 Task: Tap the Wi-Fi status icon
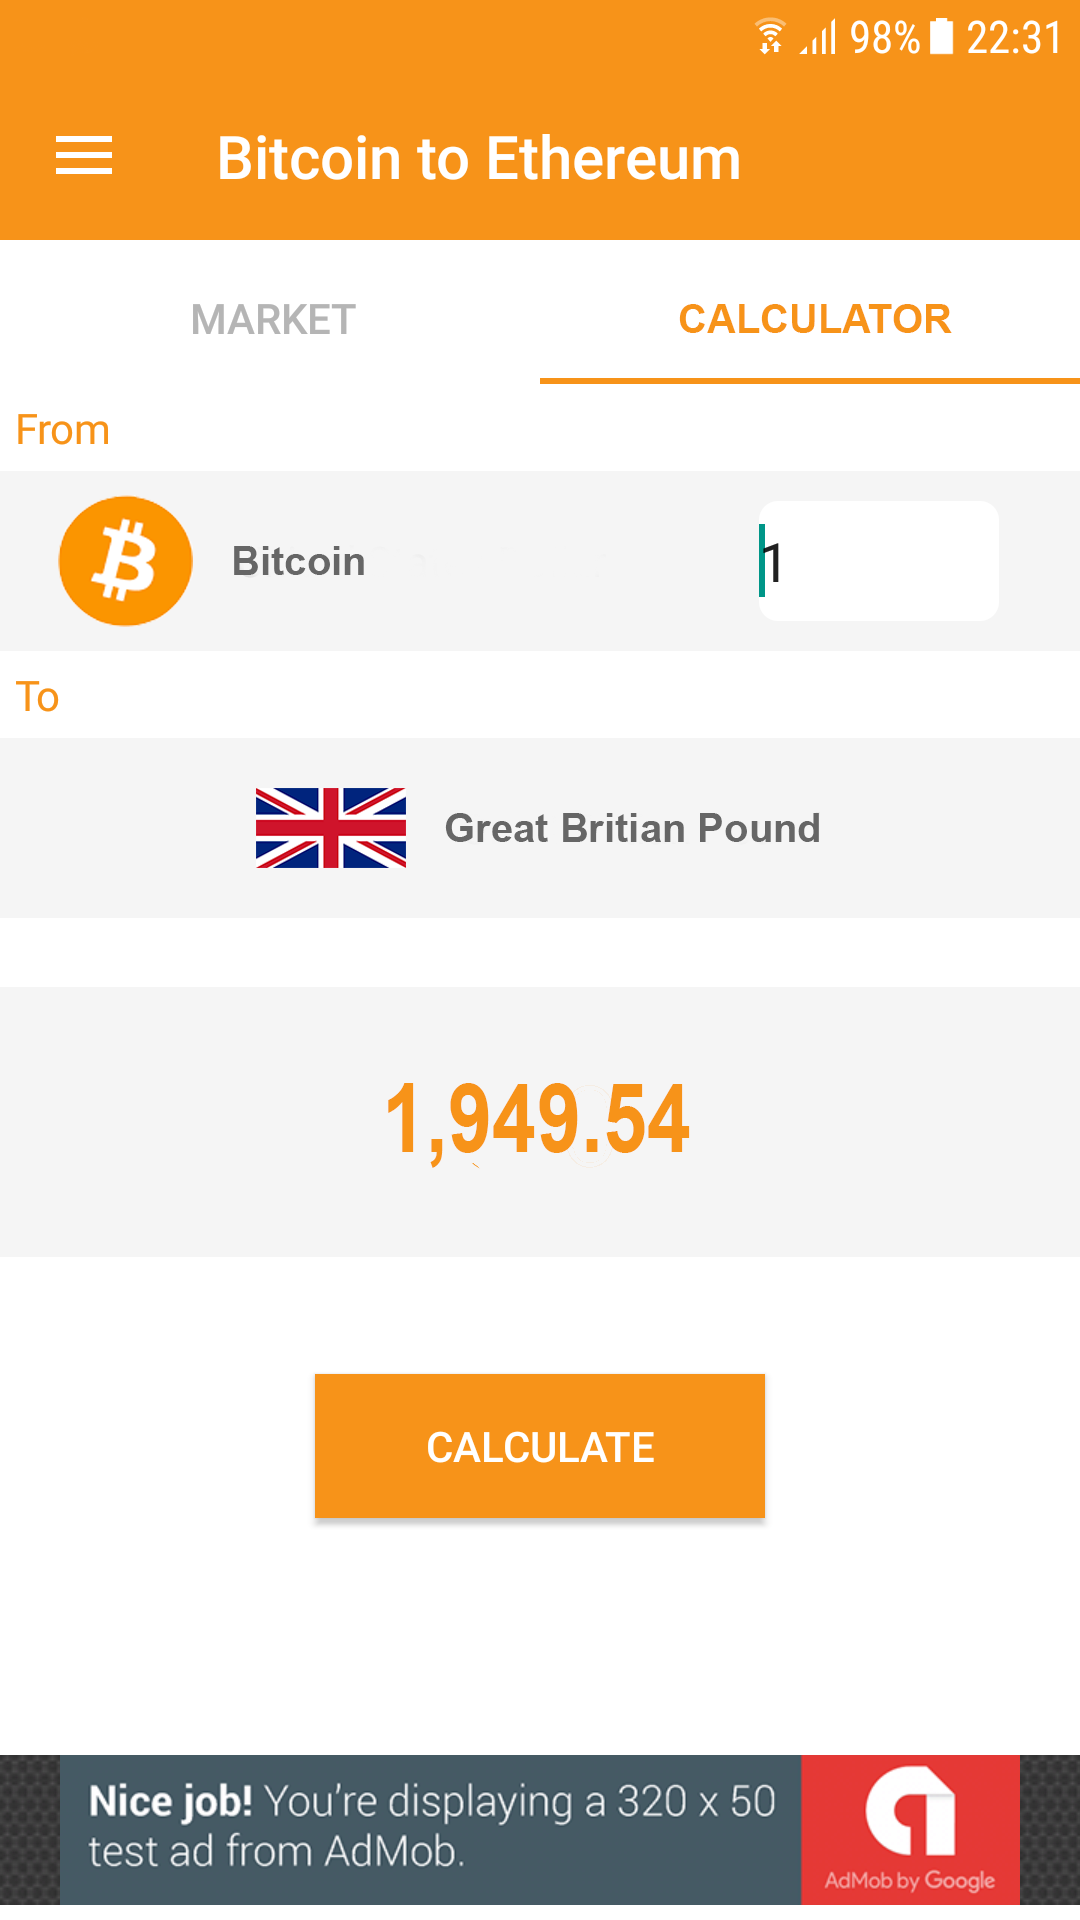pyautogui.click(x=770, y=37)
